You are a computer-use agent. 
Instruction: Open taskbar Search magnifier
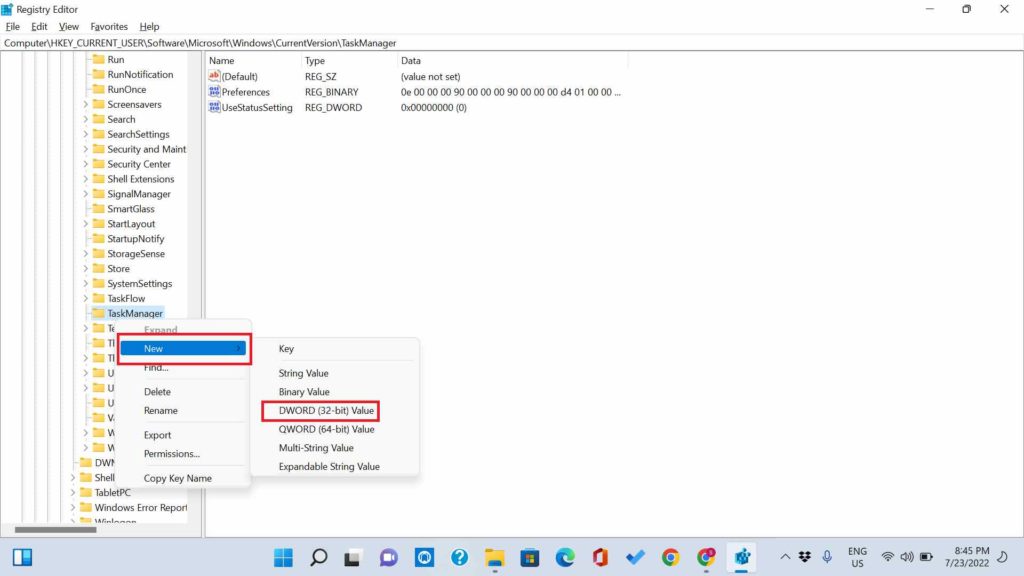(x=319, y=557)
